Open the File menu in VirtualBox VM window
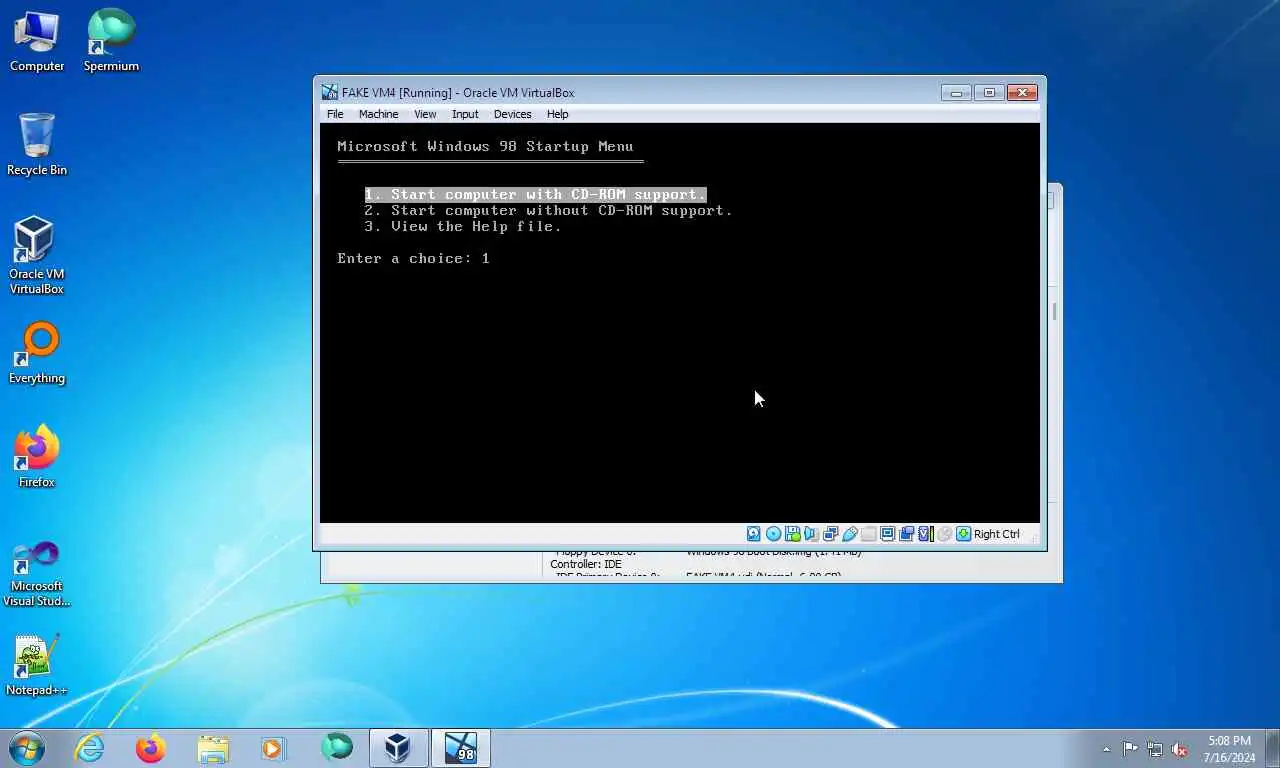This screenshot has height=768, width=1280. (x=335, y=114)
